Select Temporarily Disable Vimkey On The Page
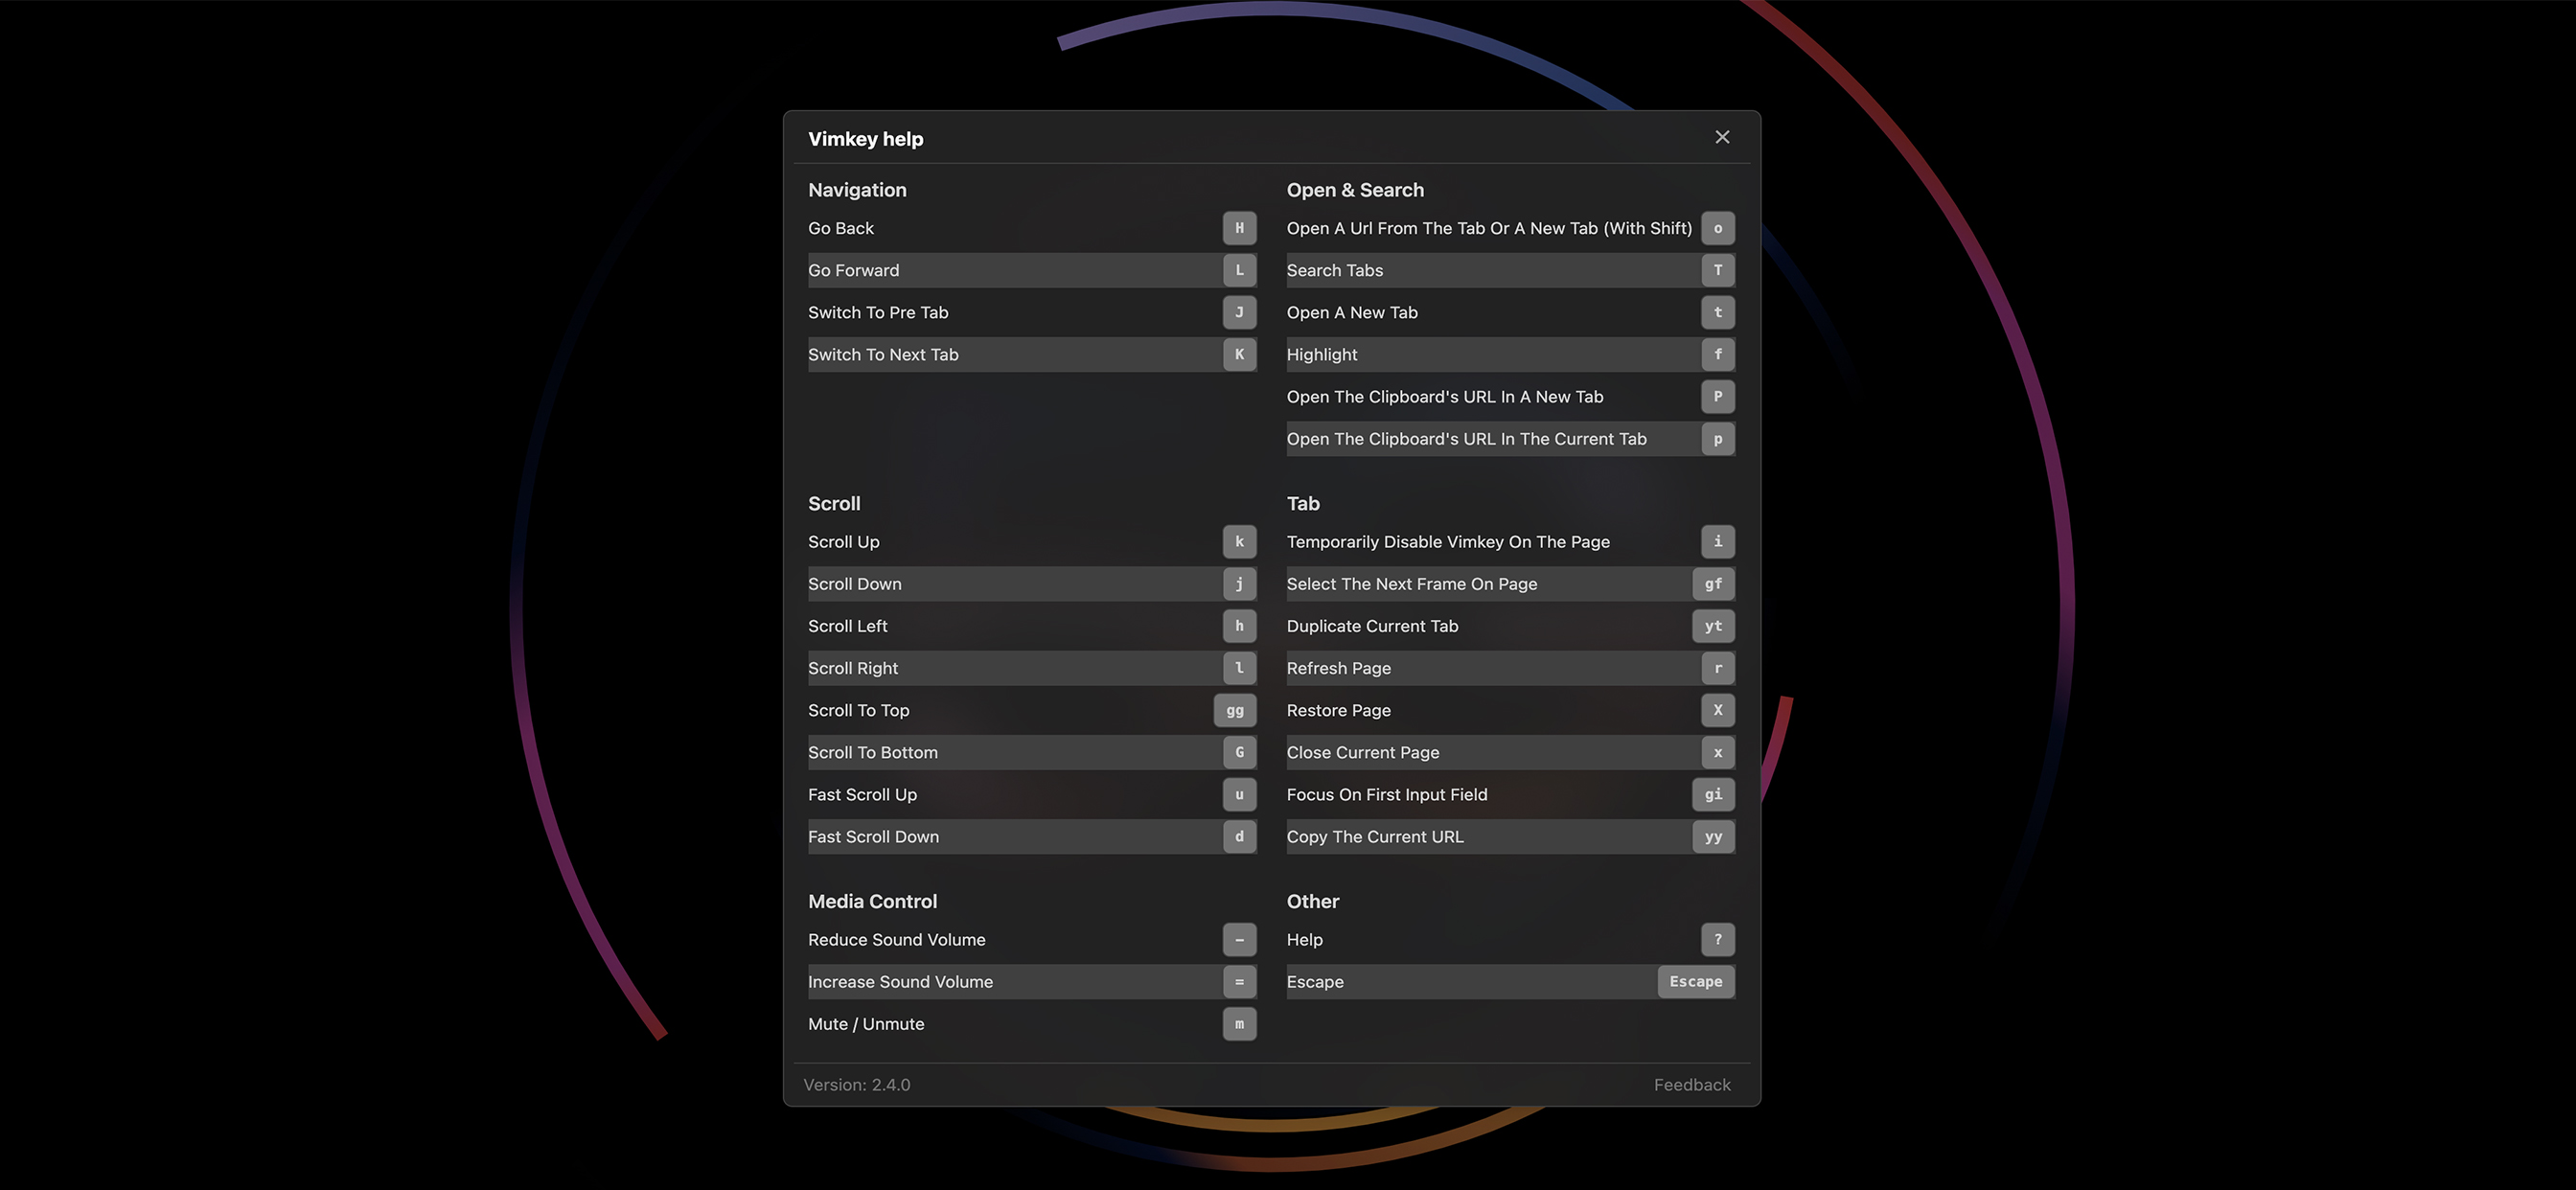Image resolution: width=2576 pixels, height=1190 pixels. [1448, 542]
